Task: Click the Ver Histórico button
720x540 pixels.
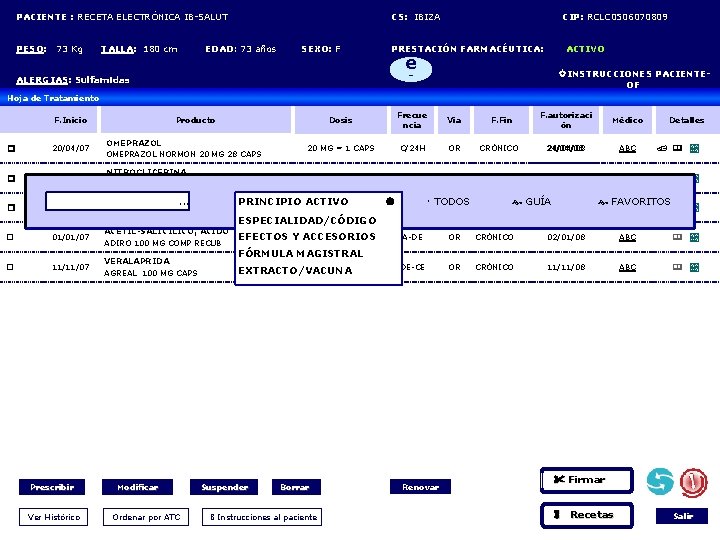Action: click(x=53, y=517)
